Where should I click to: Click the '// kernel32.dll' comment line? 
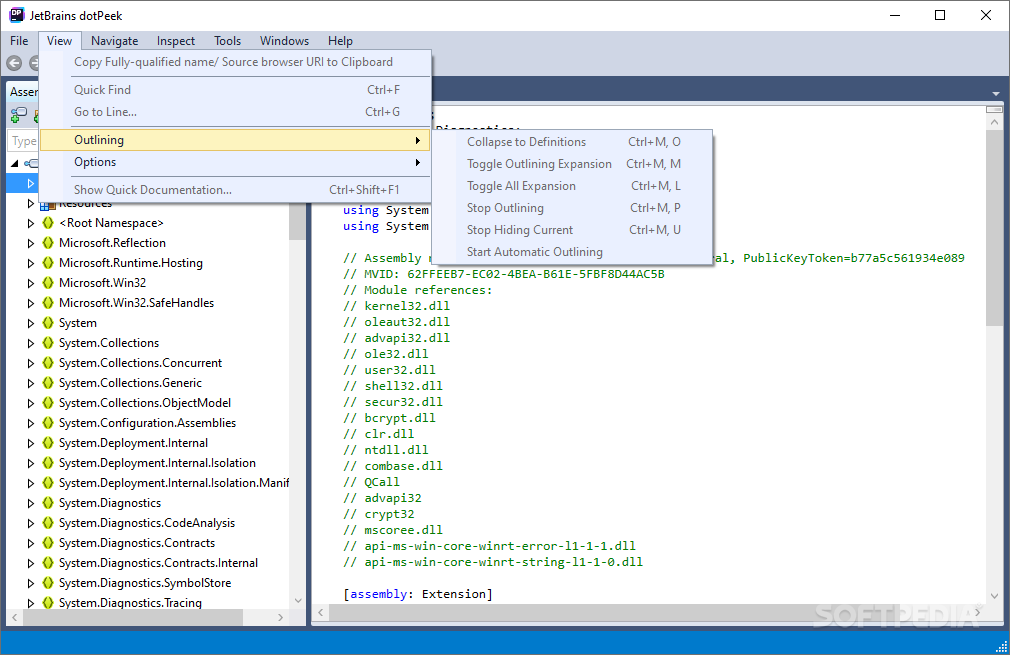396,306
